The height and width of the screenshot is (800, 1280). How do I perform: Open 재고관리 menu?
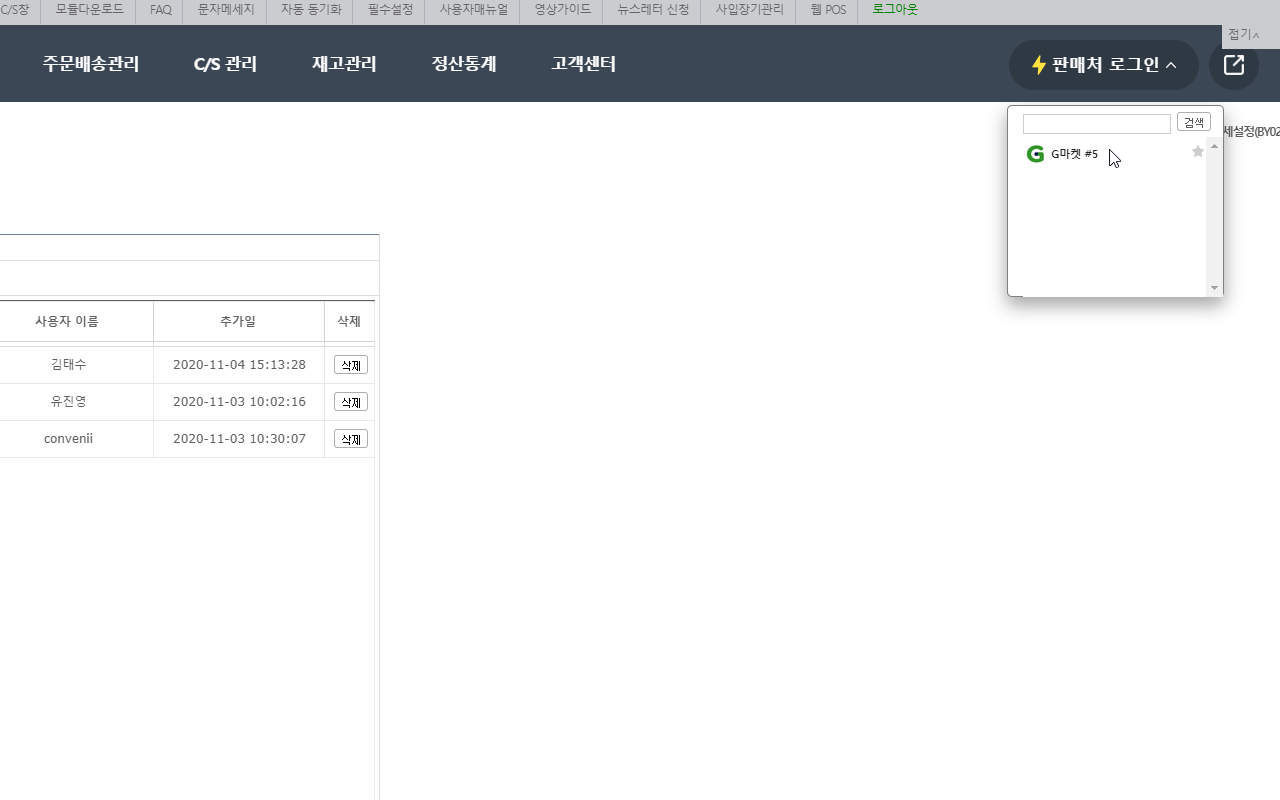344,64
